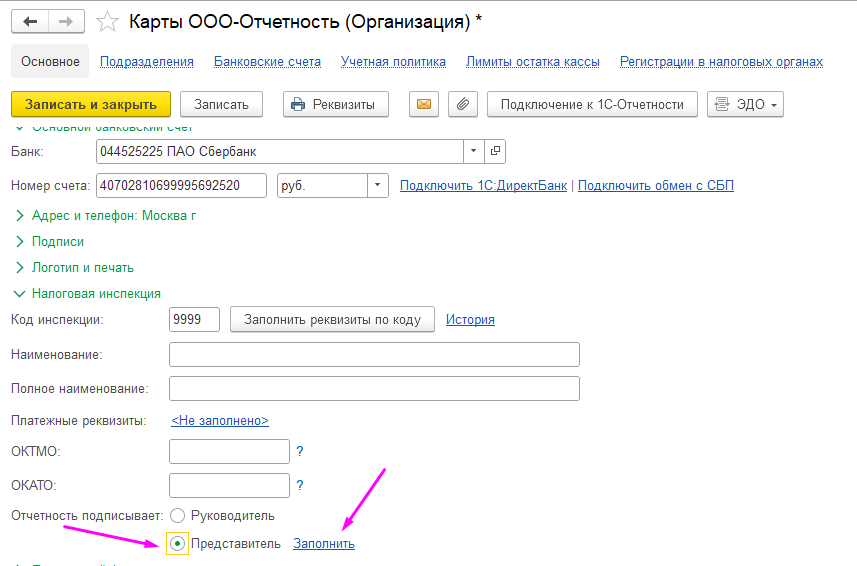The height and width of the screenshot is (566, 857).
Task: Switch to the Банковские счета tab
Action: pyautogui.click(x=267, y=61)
